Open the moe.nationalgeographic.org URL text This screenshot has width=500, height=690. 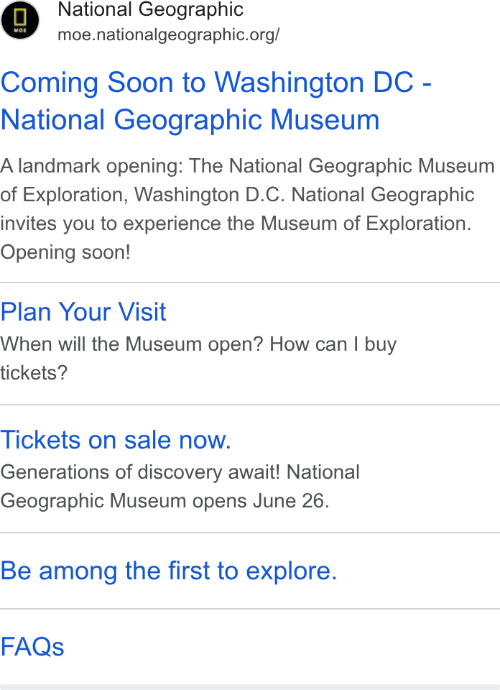click(169, 35)
